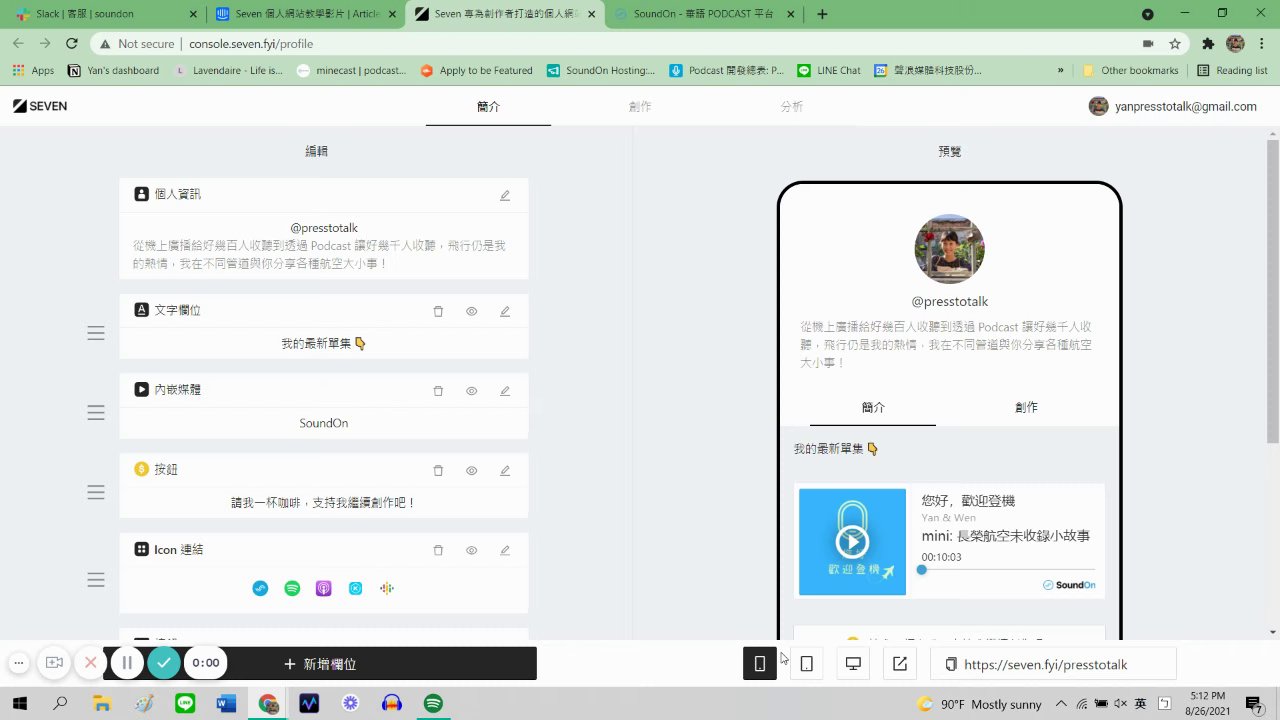The width and height of the screenshot is (1280, 720).
Task: Open profile page in new window icon
Action: coord(900,664)
